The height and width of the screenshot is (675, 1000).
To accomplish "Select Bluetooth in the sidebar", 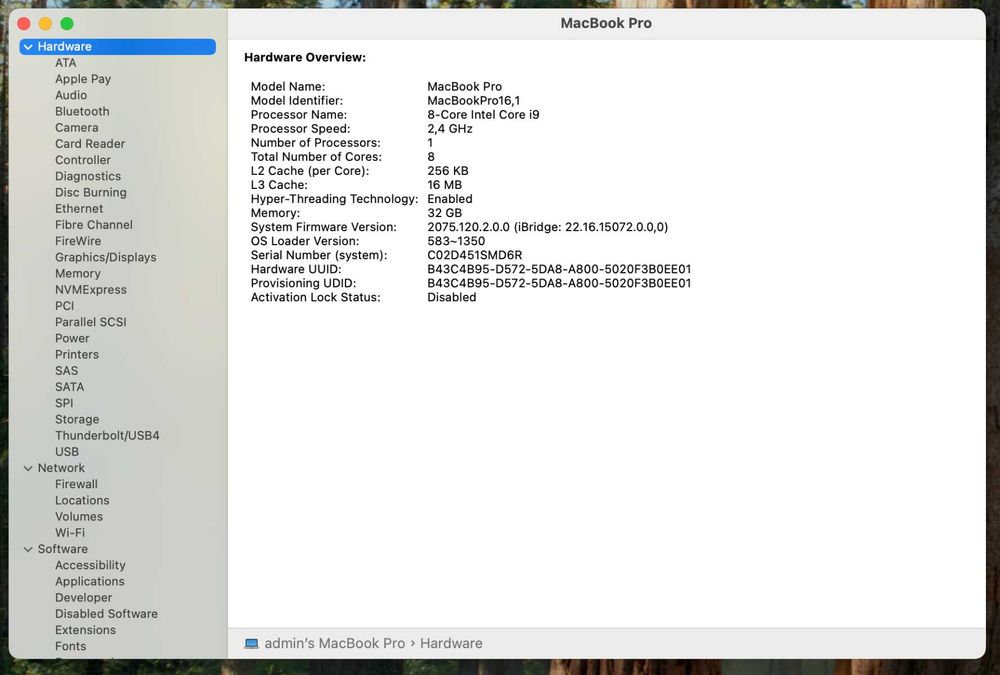I will (82, 111).
